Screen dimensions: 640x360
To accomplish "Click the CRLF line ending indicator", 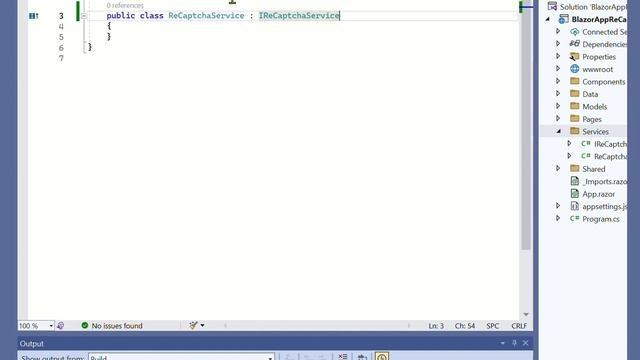I will click(519, 326).
